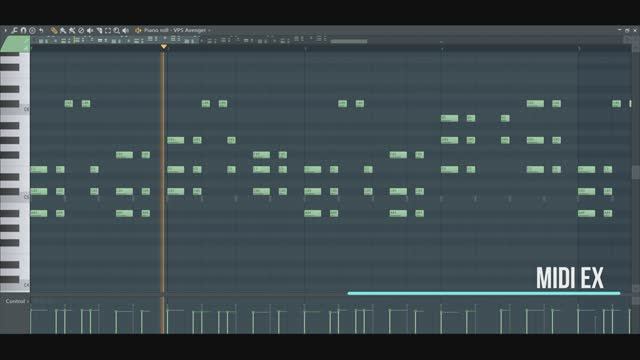Click the orange target channel icon
The image size is (640, 360).
pyautogui.click(x=138, y=30)
